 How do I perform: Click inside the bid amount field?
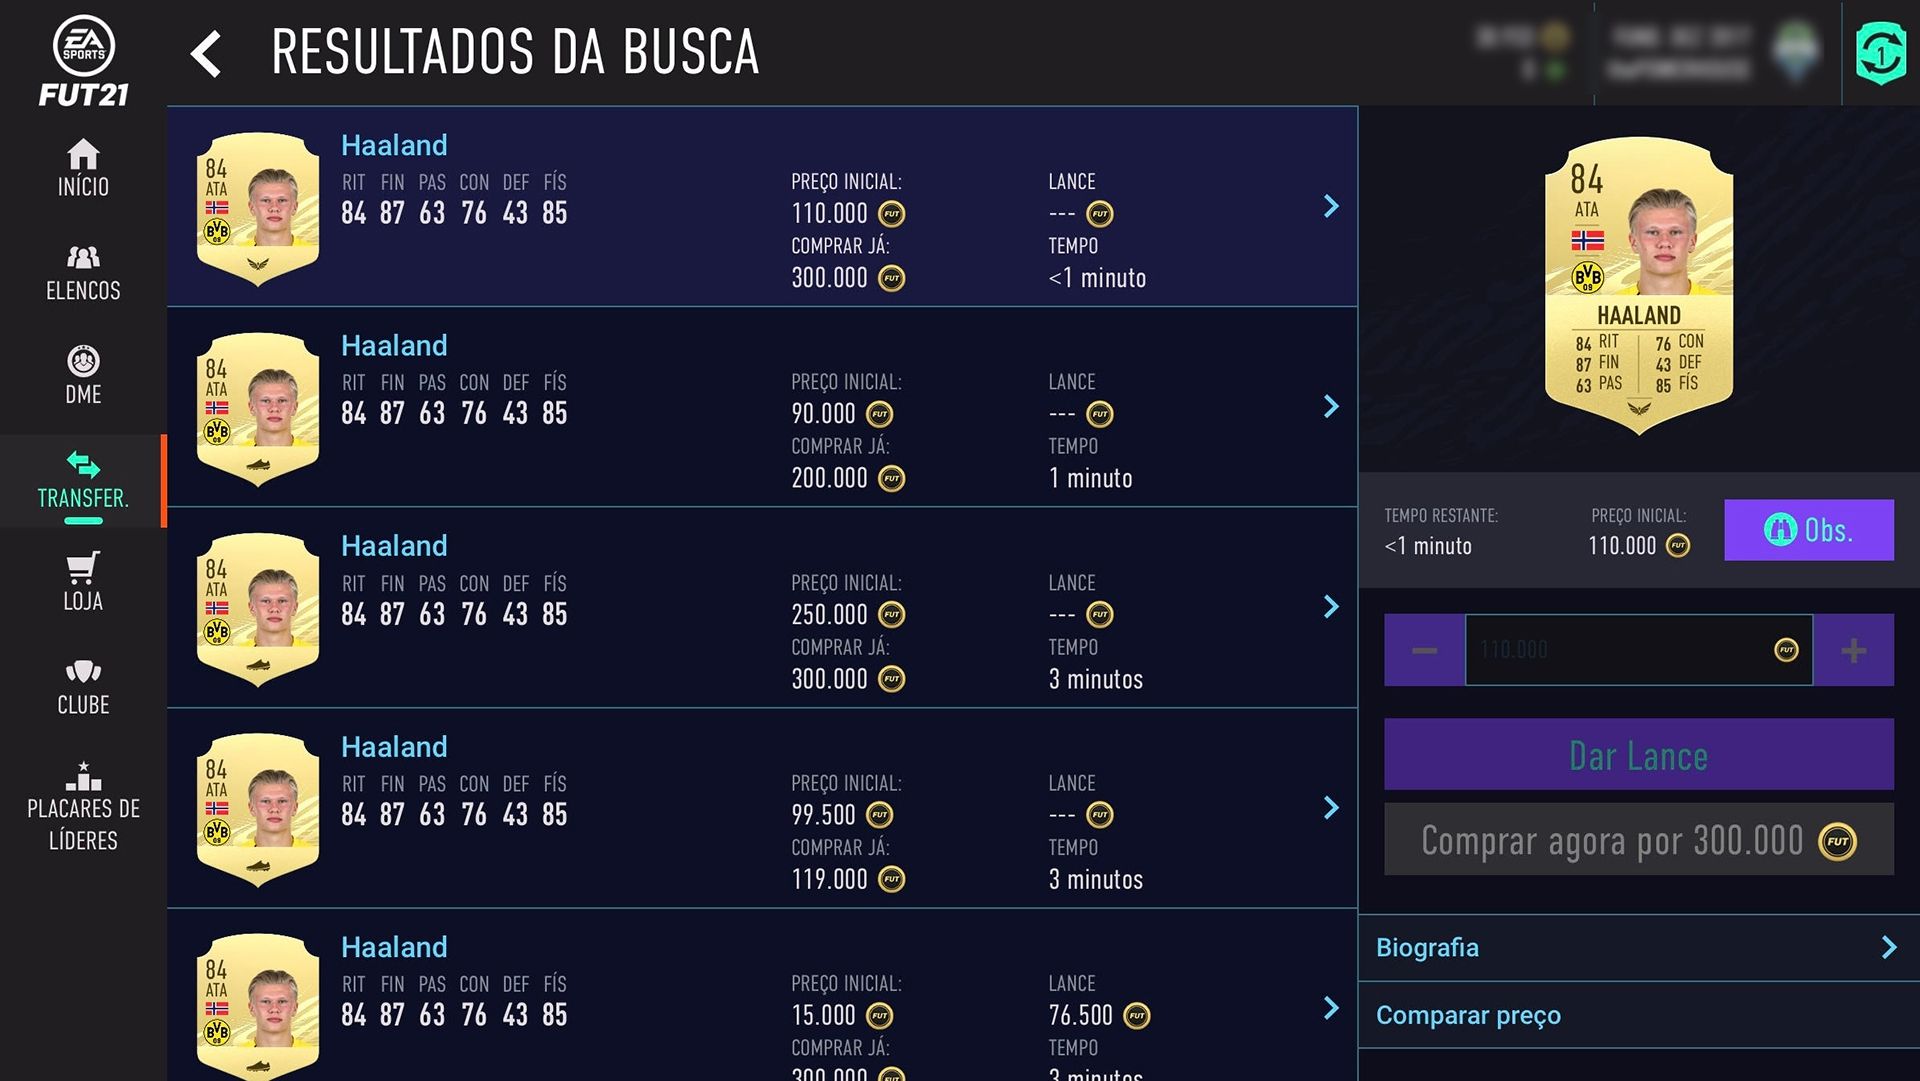(1638, 650)
